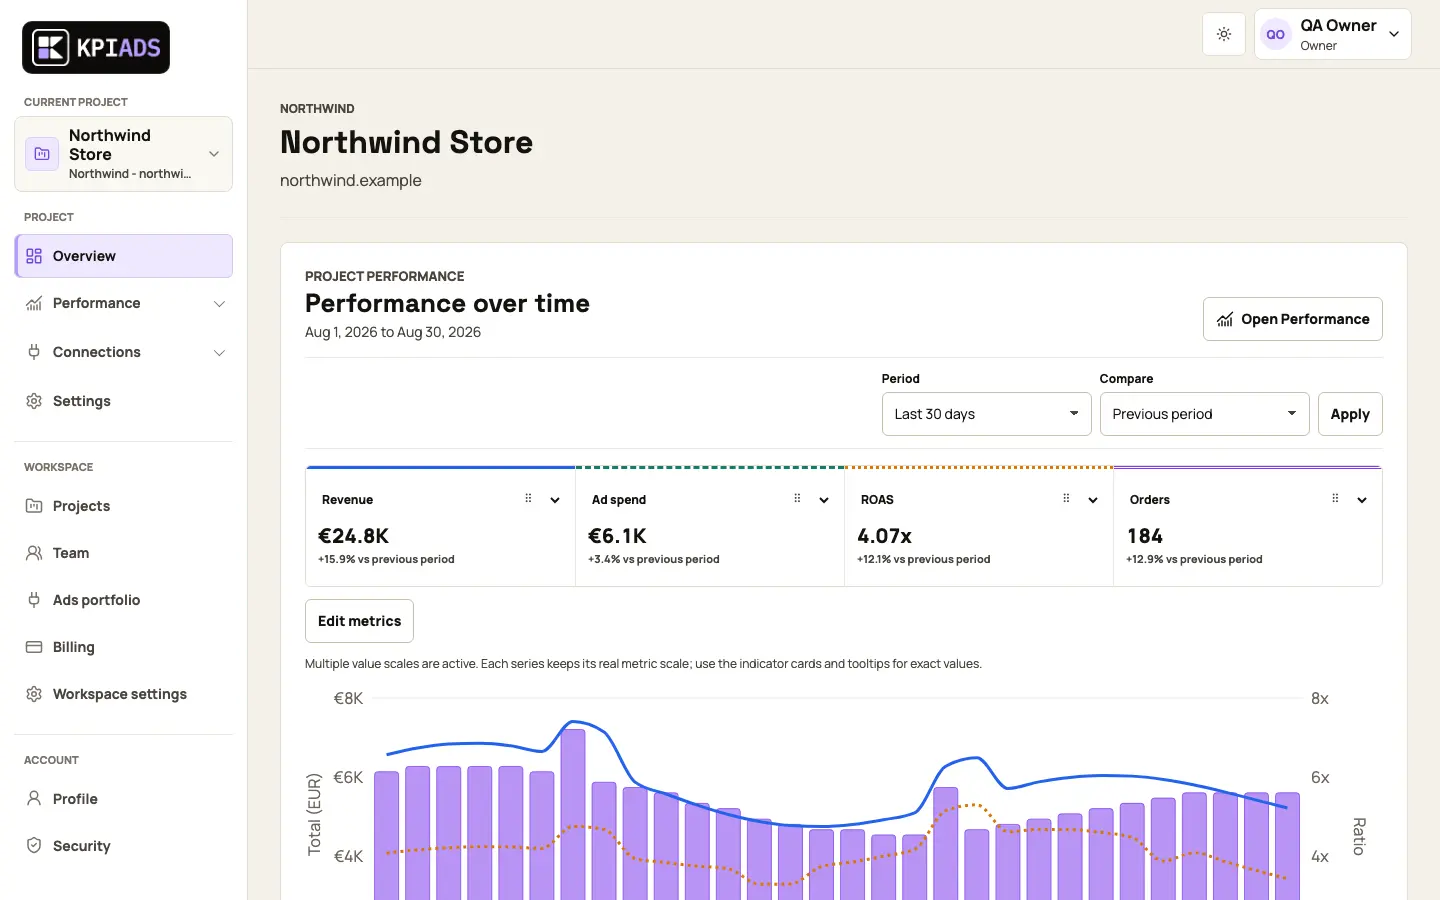Click the QO avatar circle
The width and height of the screenshot is (1440, 900).
click(1275, 34)
